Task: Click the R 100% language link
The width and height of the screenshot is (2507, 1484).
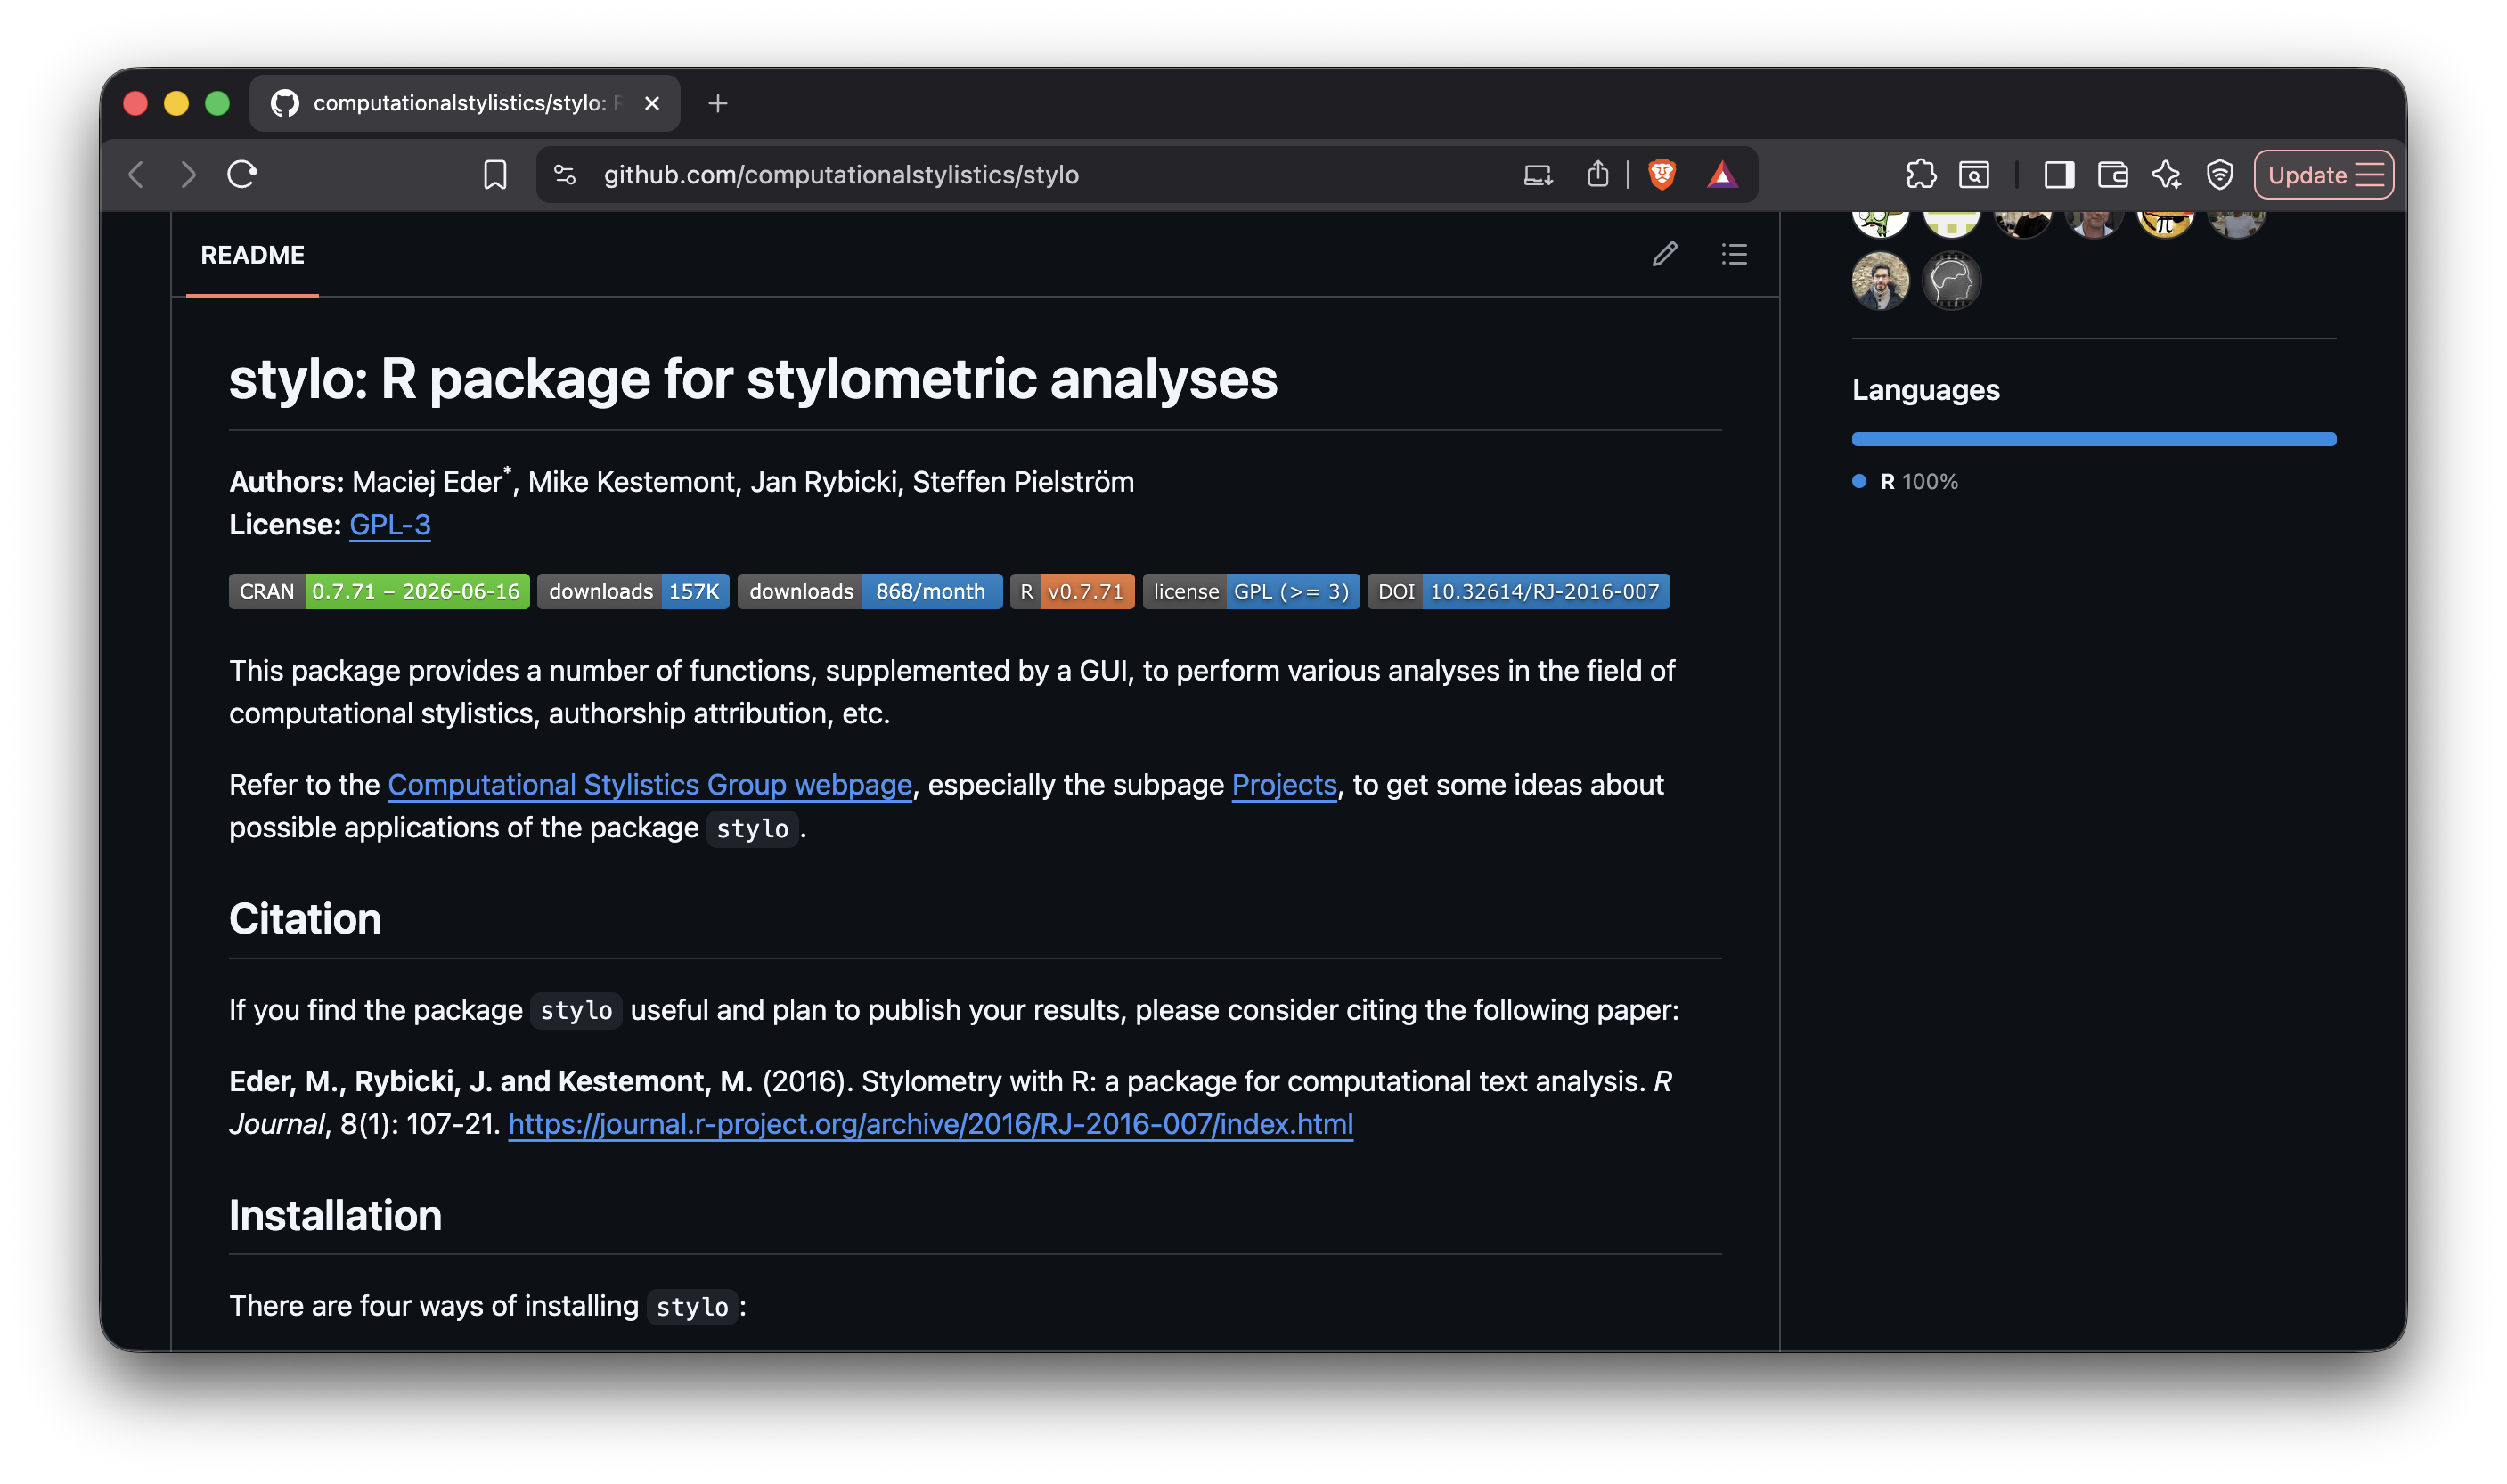Action: click(x=1918, y=482)
